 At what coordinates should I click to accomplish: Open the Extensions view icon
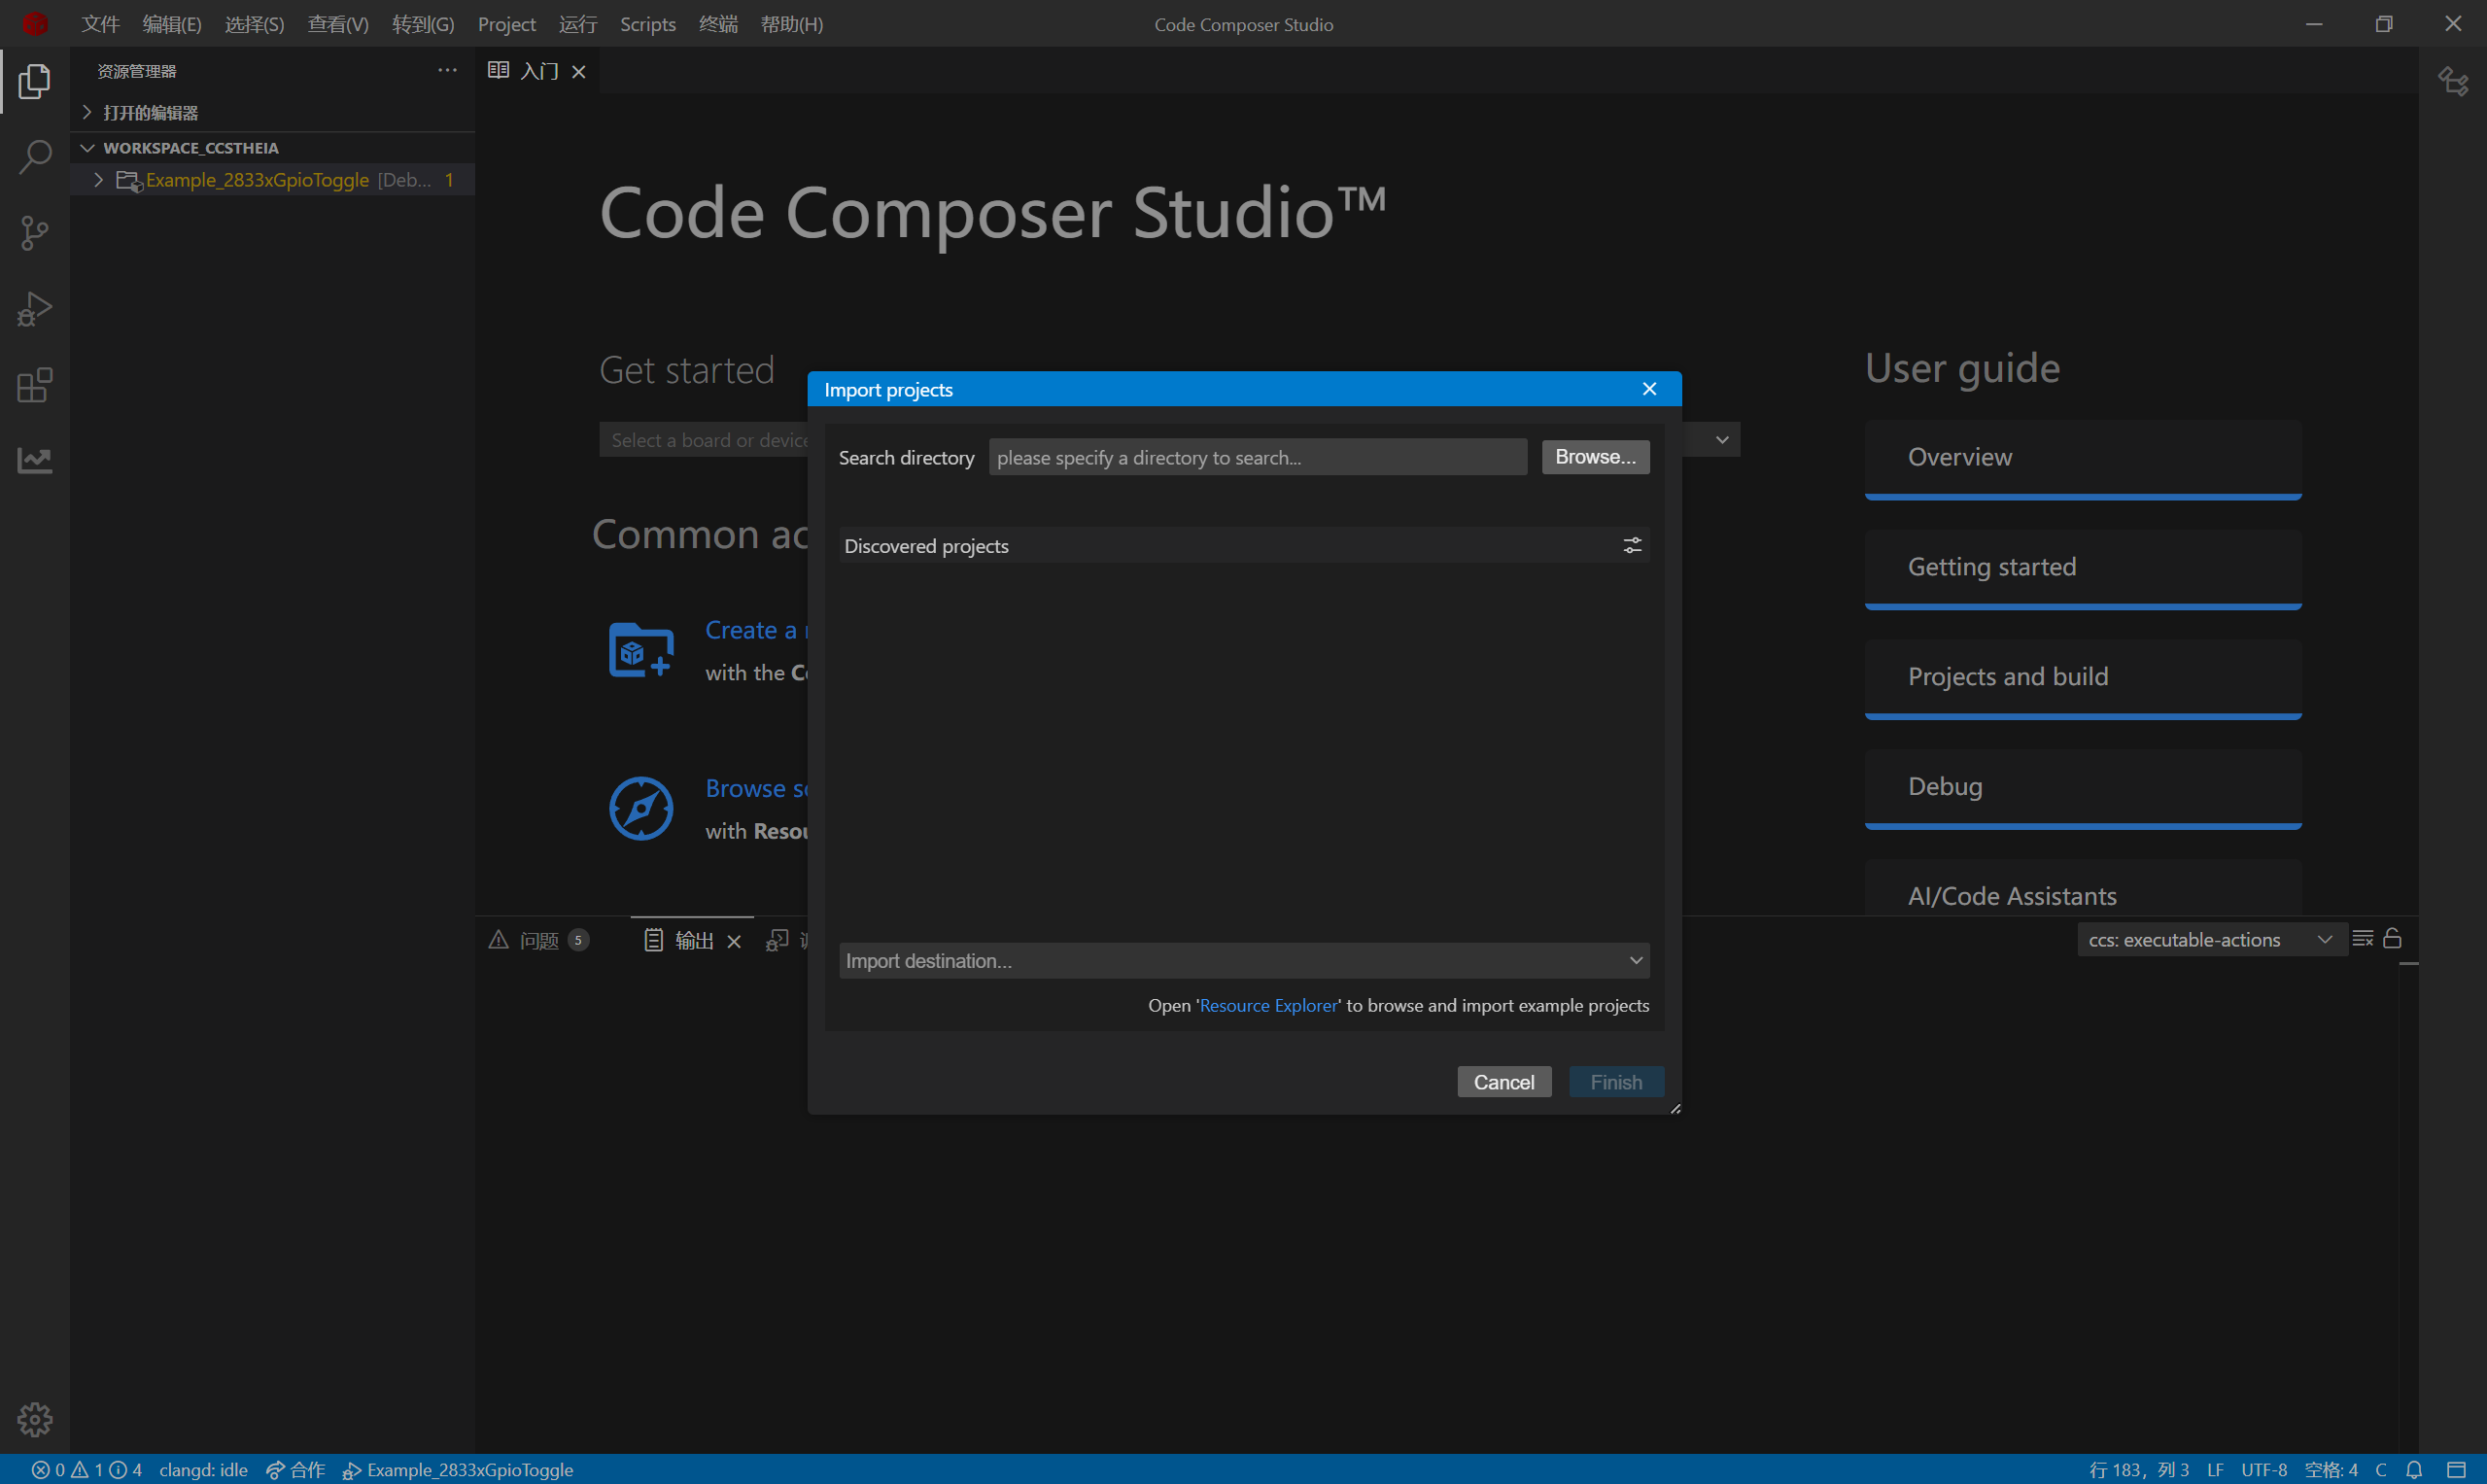35,385
